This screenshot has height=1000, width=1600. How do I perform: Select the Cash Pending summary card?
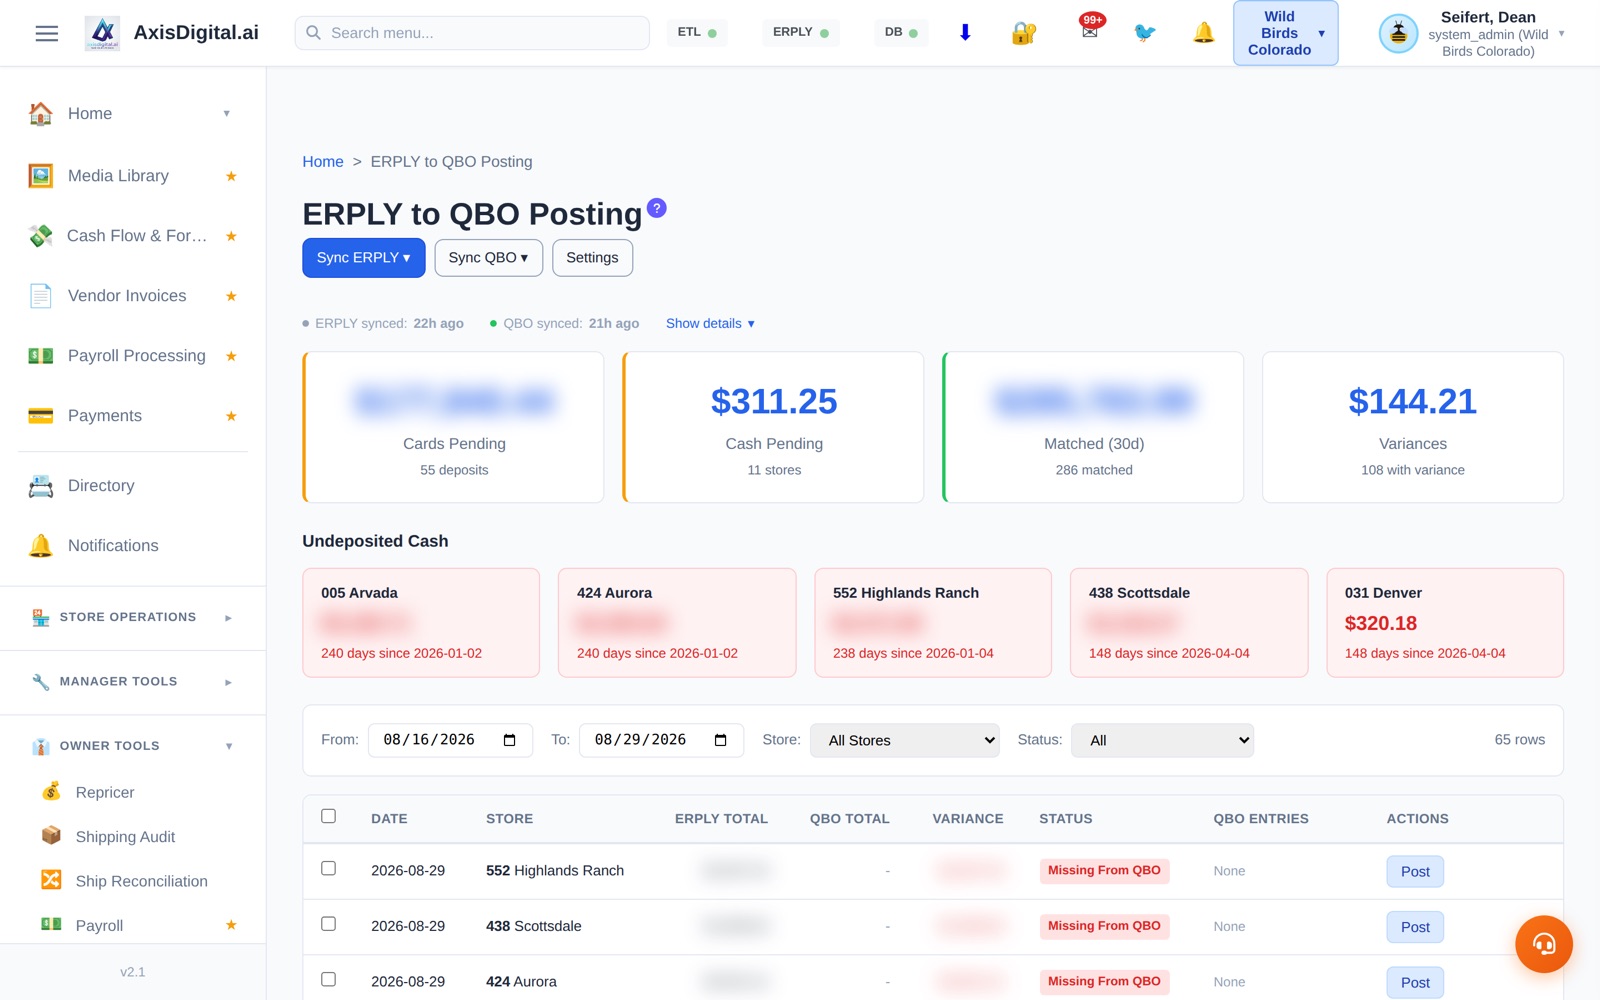(x=773, y=427)
